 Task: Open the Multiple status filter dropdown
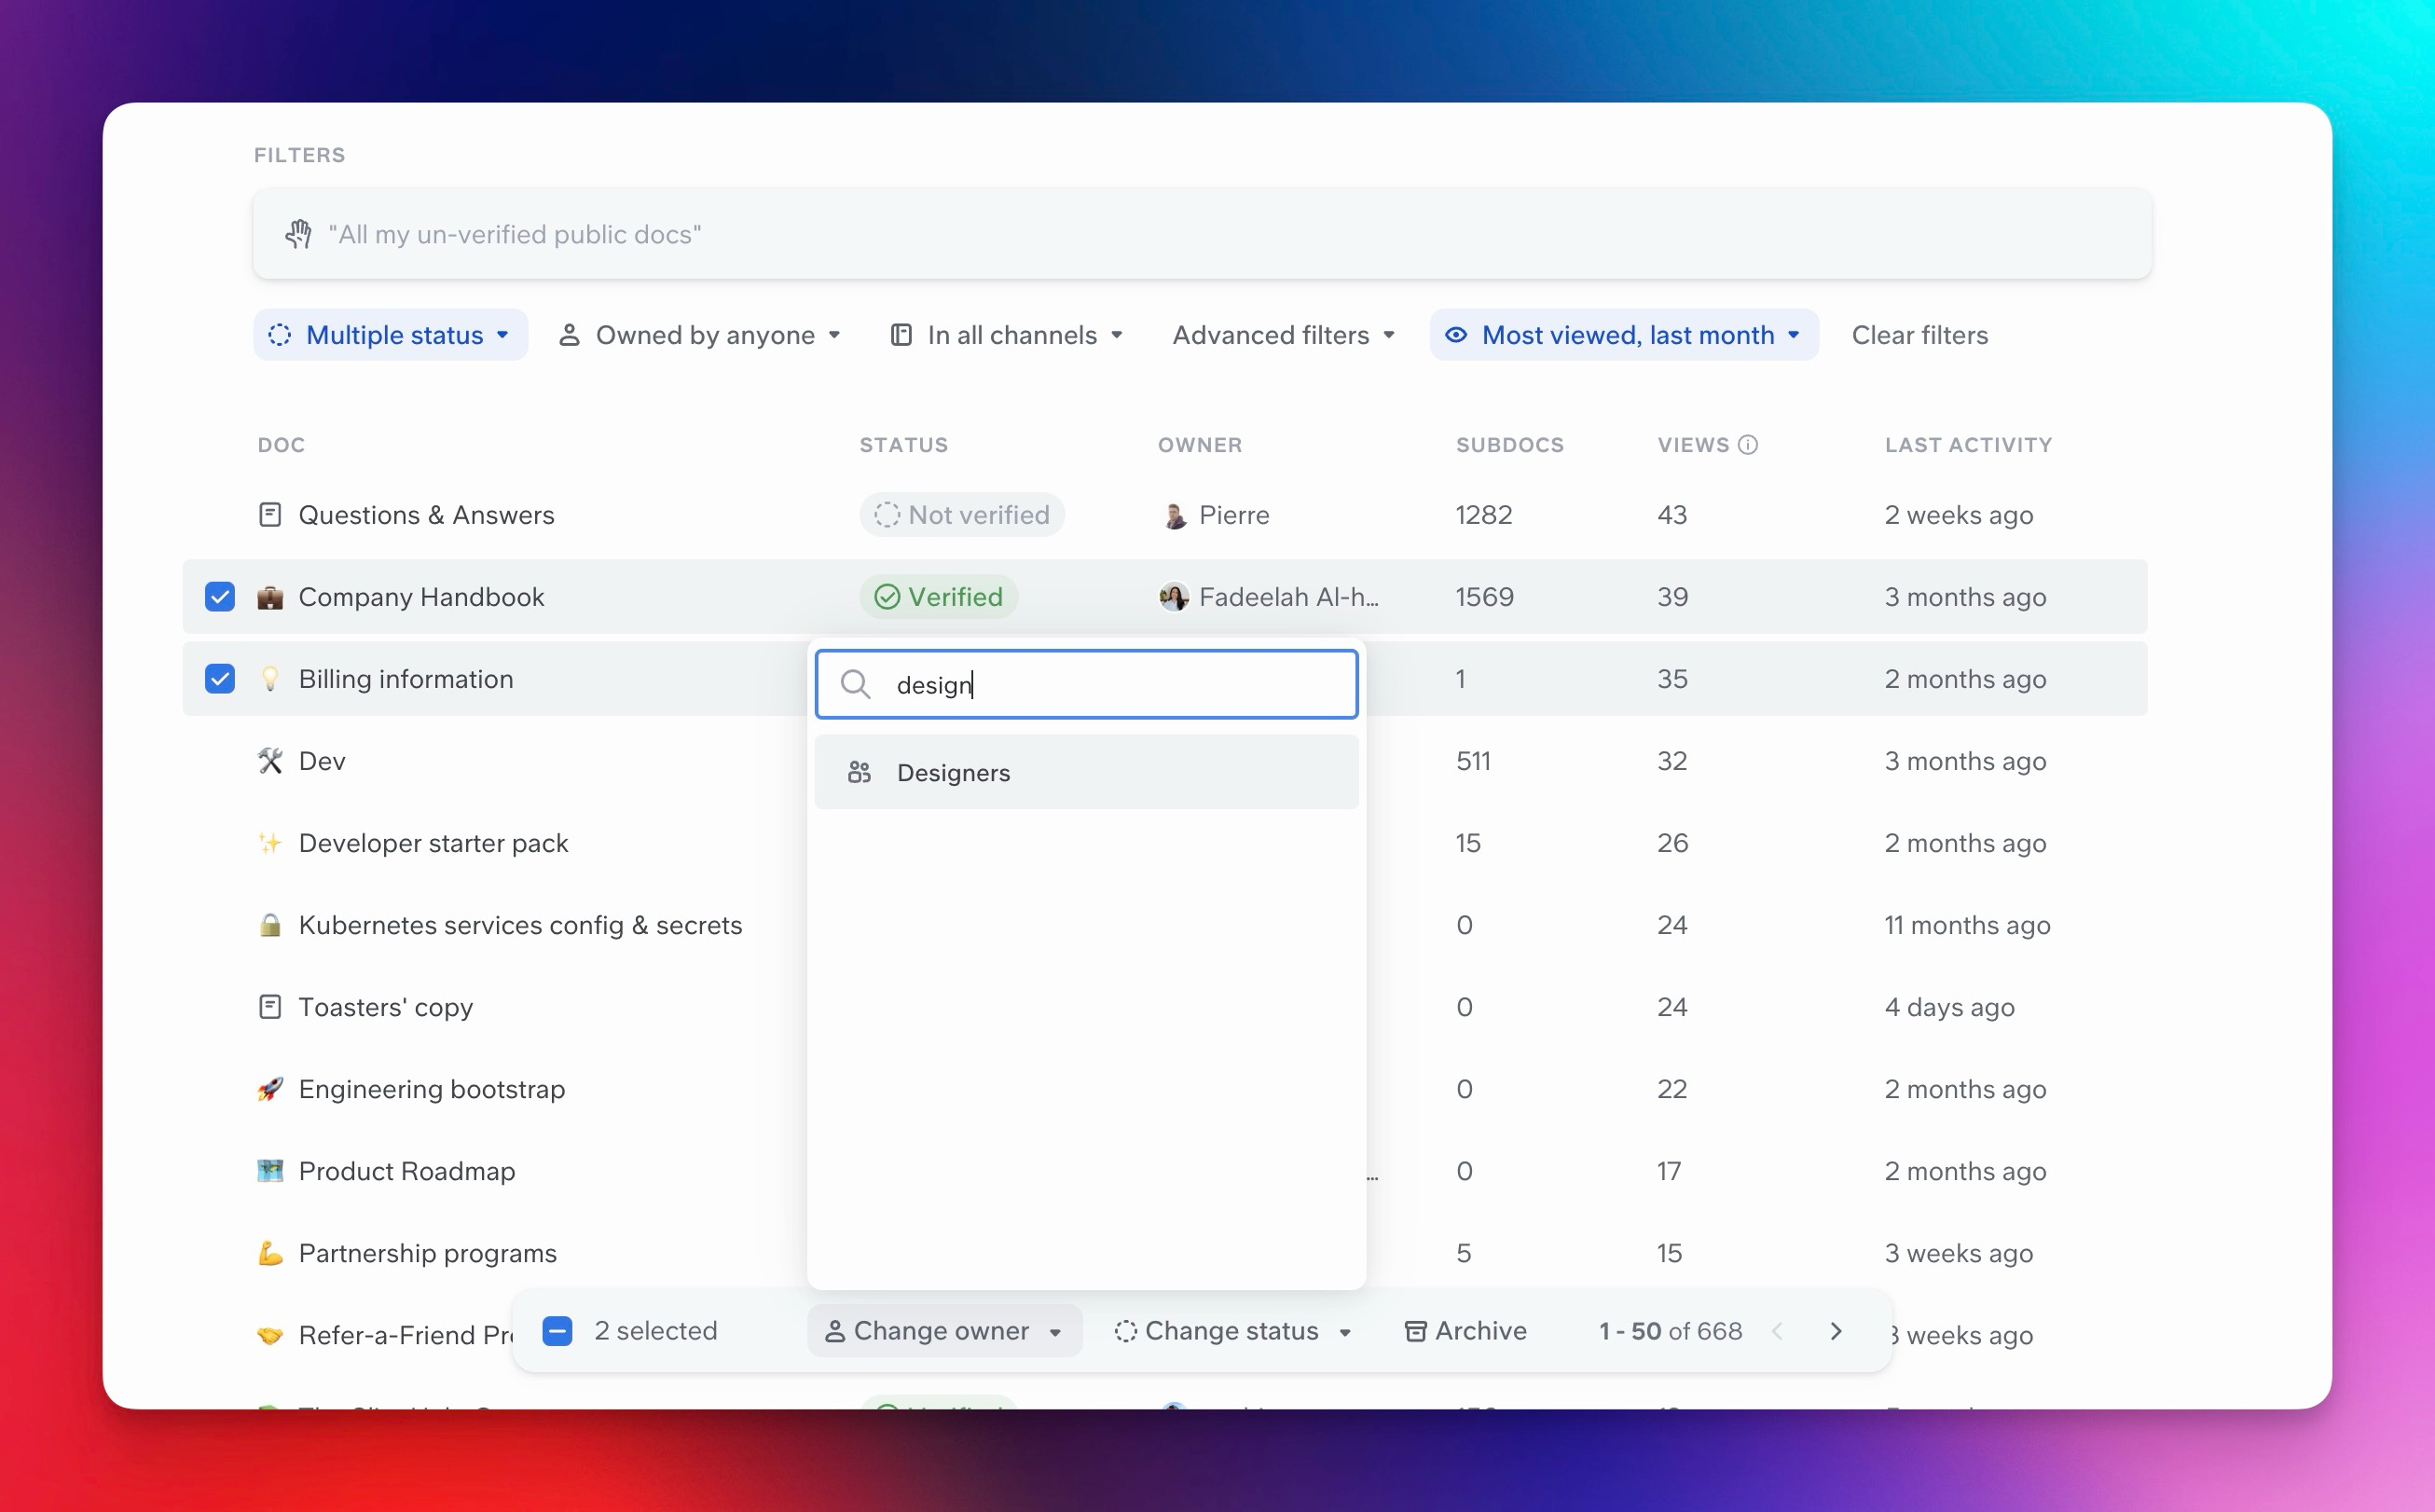(x=390, y=335)
